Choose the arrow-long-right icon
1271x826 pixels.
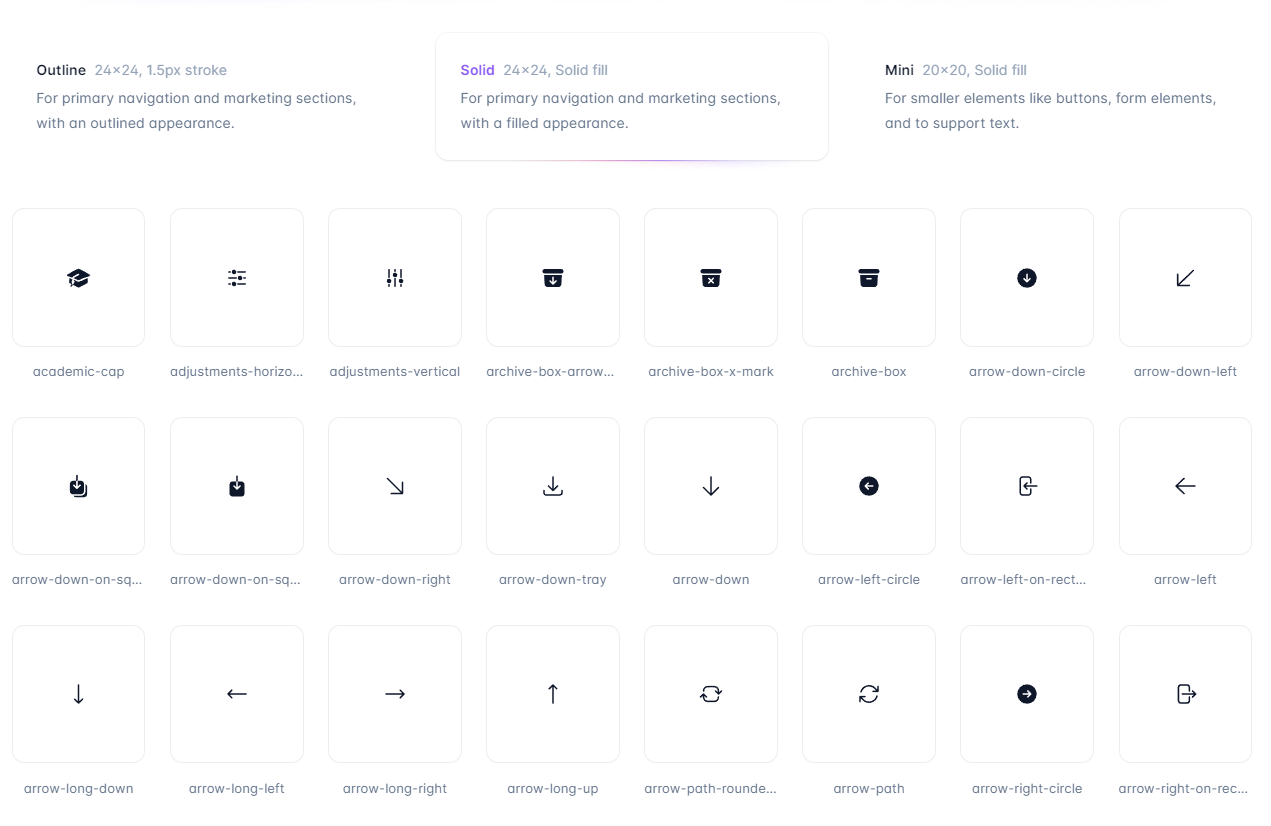395,694
